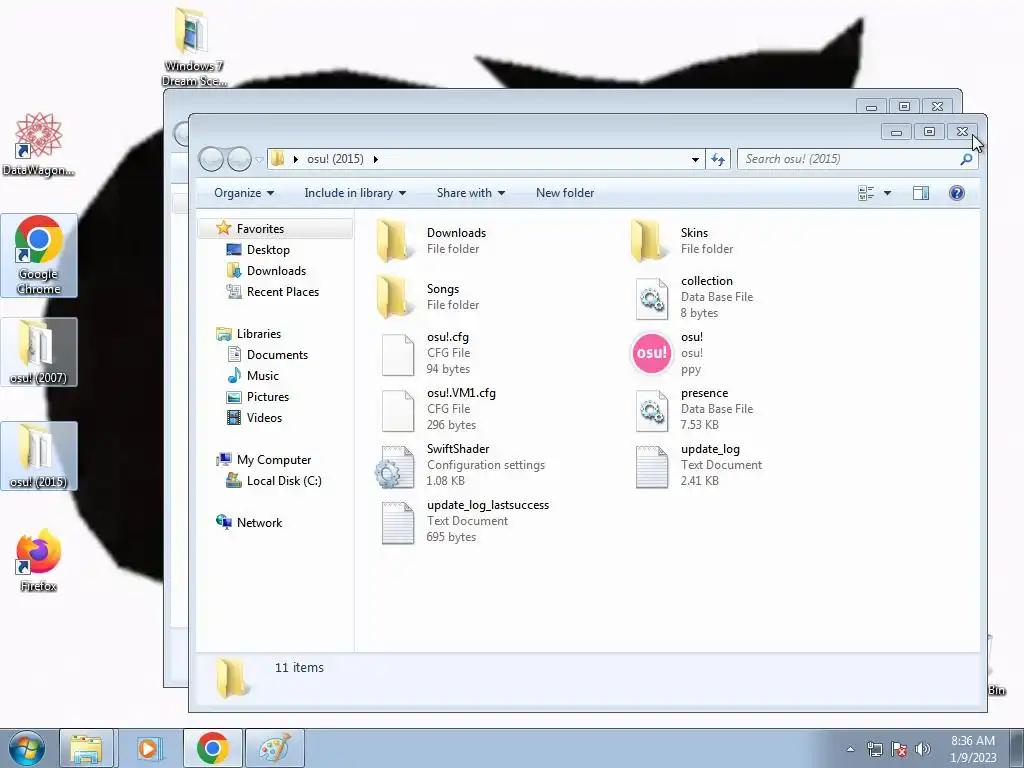Open the Skins folder
This screenshot has height=768, width=1024.
pos(682,240)
